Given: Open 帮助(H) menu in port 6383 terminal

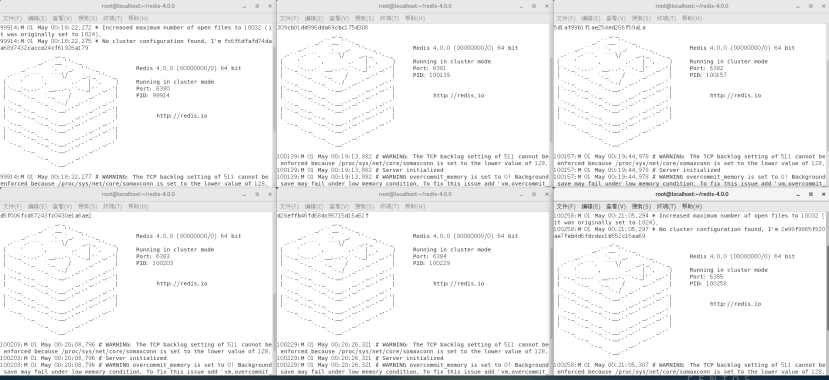Looking at the screenshot, I should click(x=138, y=206).
